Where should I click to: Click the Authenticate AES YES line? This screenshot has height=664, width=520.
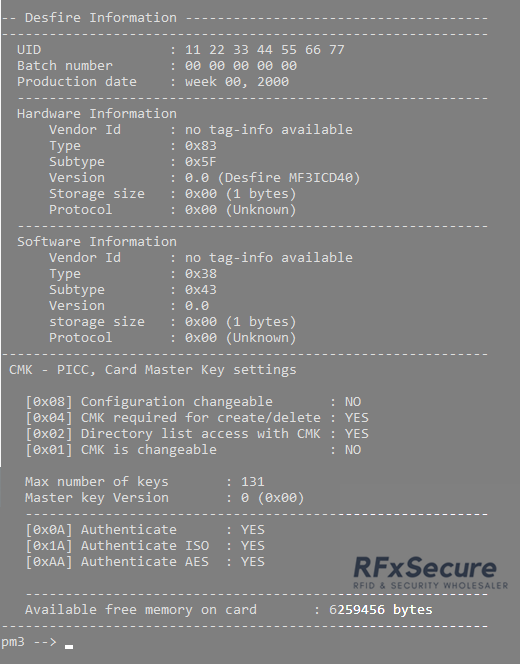(x=145, y=562)
